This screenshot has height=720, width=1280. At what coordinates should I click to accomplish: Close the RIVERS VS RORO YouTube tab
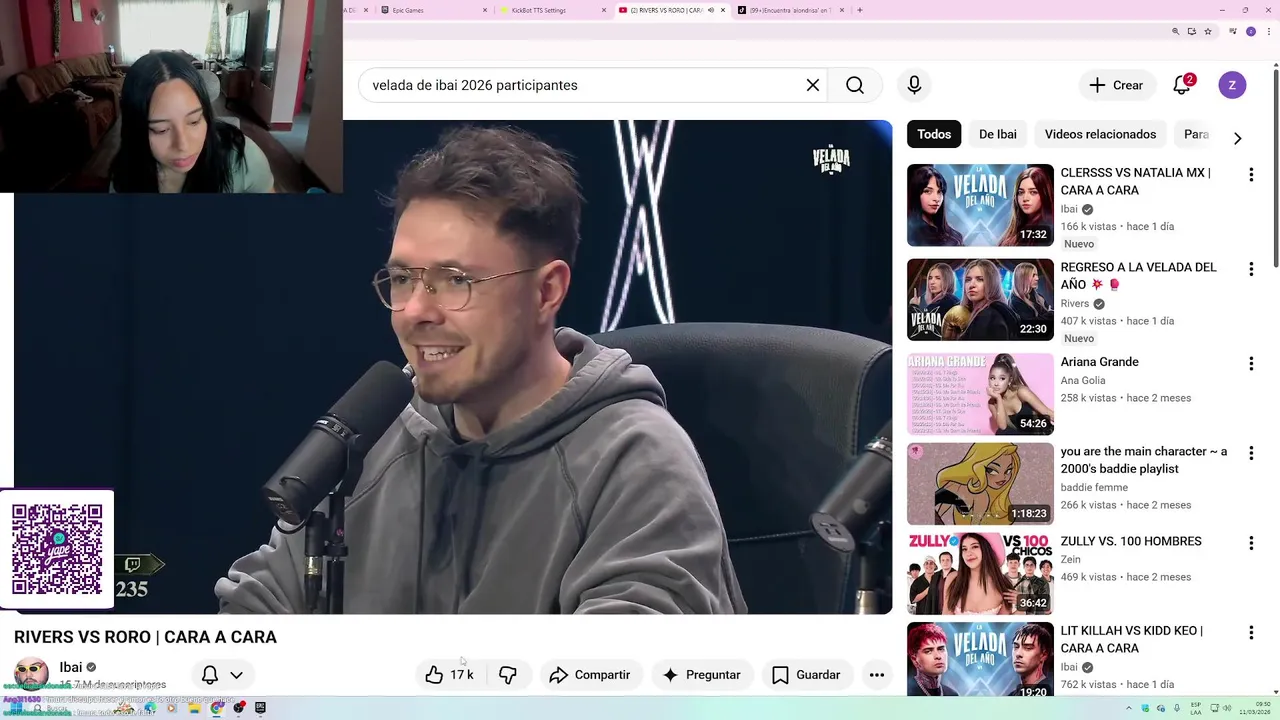(723, 10)
